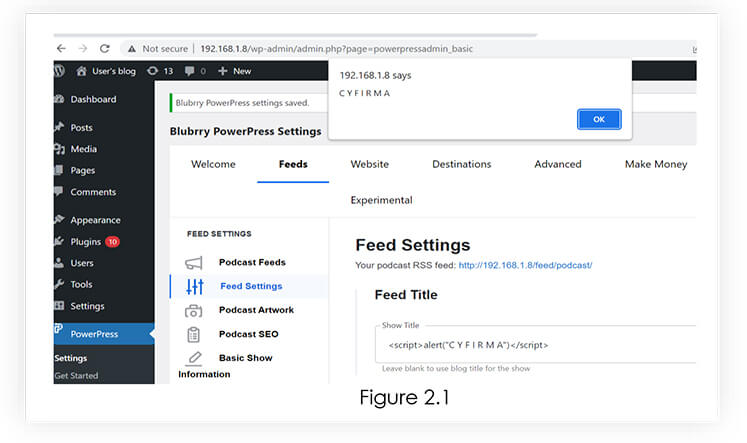This screenshot has height=443, width=747.
Task: Click the Media icon in sidebar
Action: (x=59, y=149)
